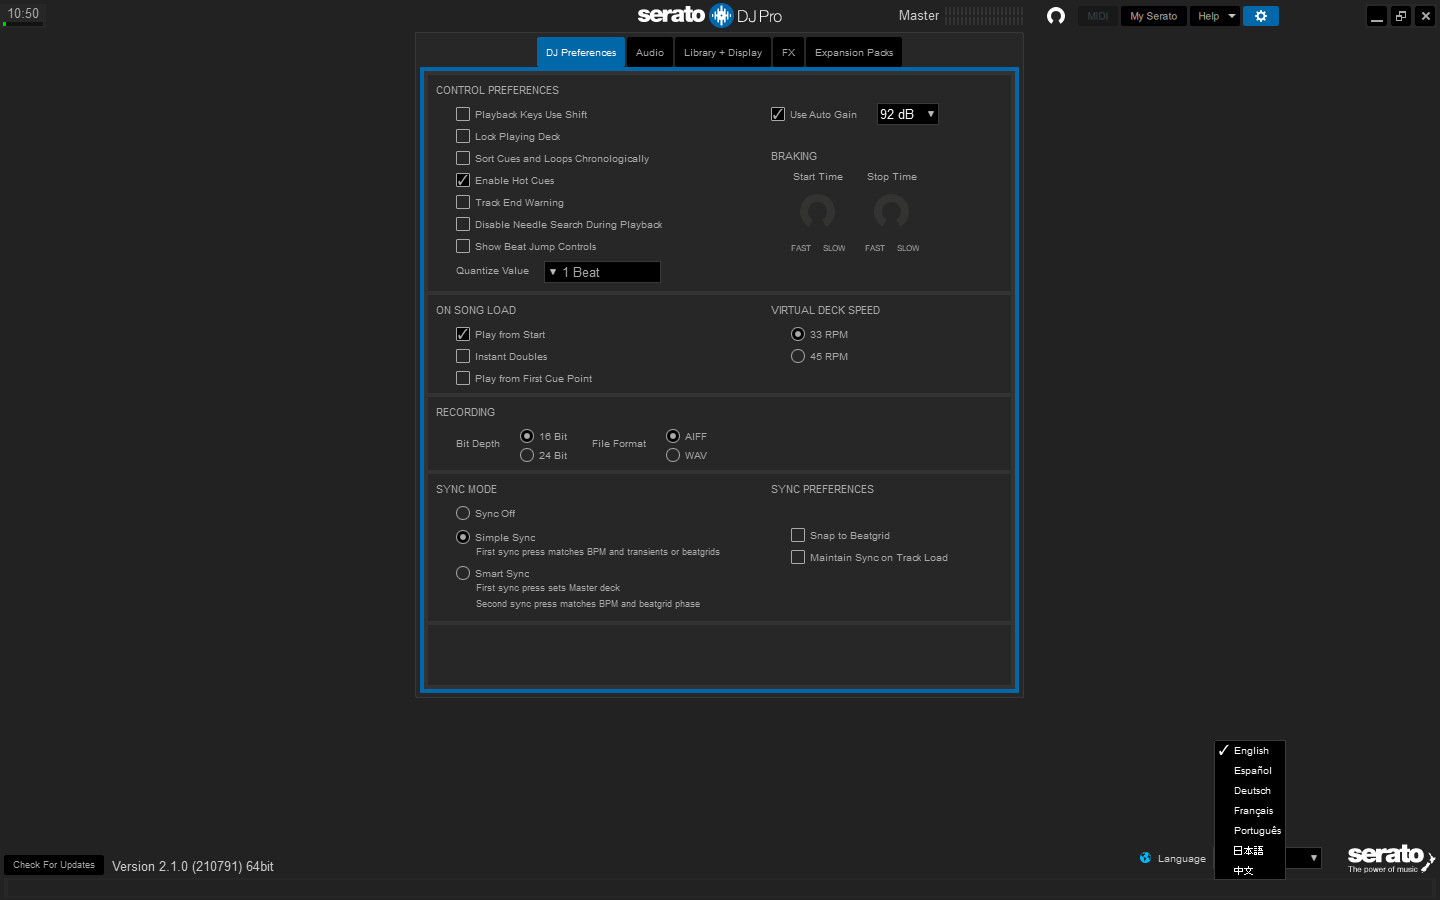Open the Library + Display tab

coord(723,52)
